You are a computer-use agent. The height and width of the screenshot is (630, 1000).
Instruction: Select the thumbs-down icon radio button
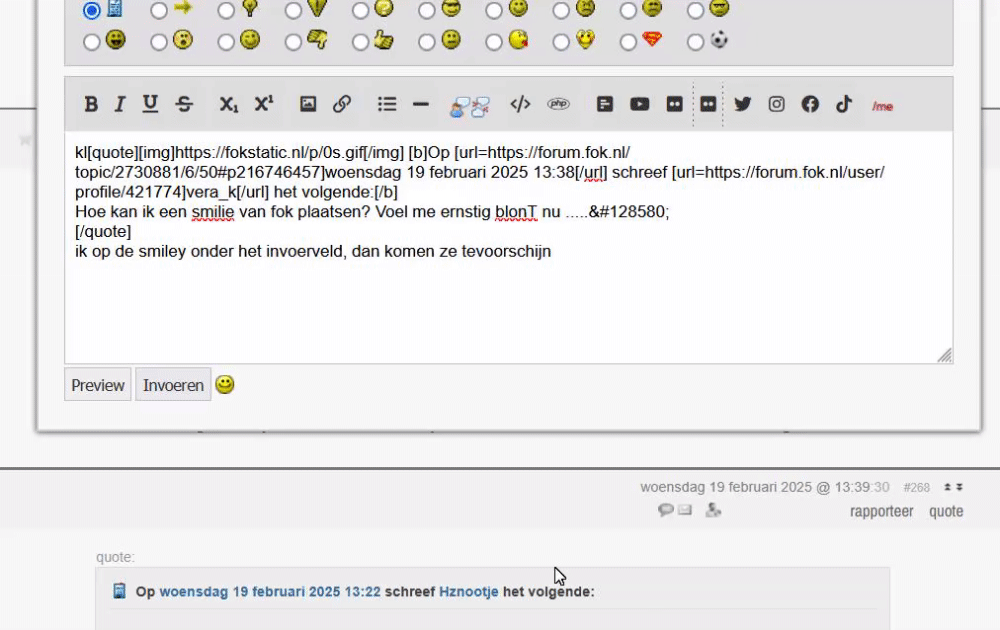[x=293, y=42]
